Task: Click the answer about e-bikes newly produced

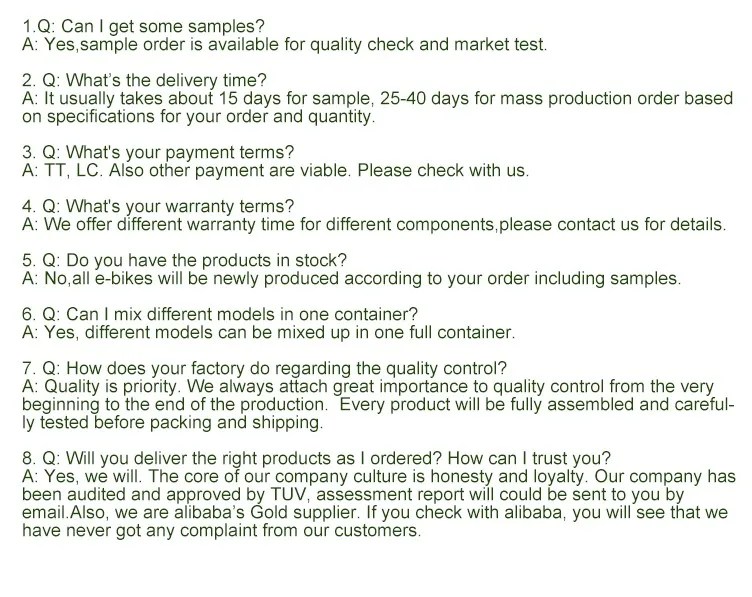Action: point(351,279)
